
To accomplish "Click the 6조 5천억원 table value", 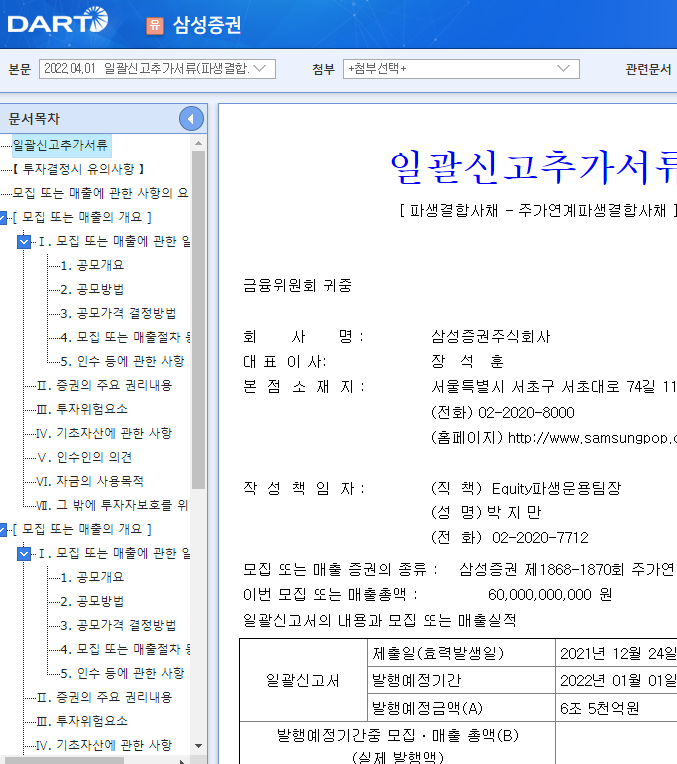I will point(599,708).
